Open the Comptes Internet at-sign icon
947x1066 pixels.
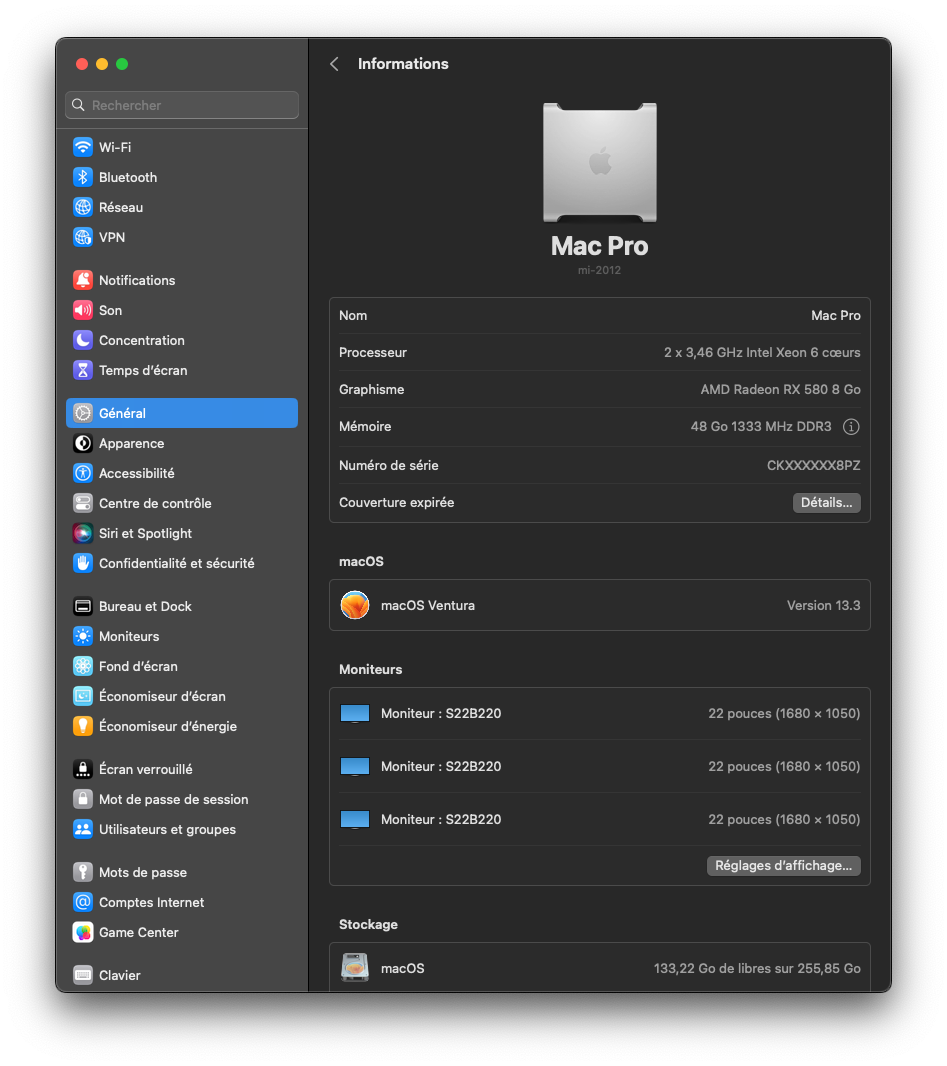point(83,902)
